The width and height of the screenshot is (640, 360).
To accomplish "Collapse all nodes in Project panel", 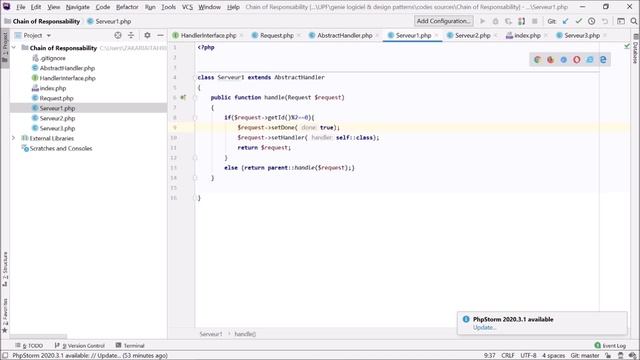I will click(x=131, y=36).
